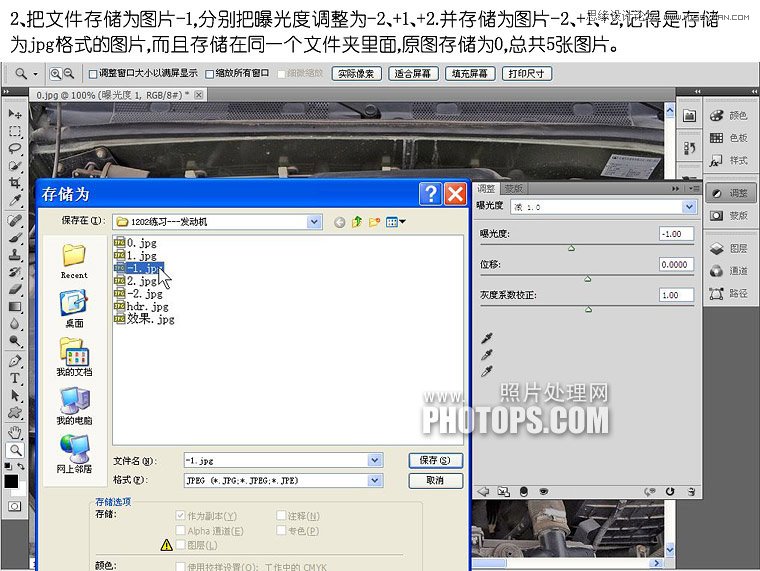Select the Type tool
760x571 pixels.
[15, 378]
